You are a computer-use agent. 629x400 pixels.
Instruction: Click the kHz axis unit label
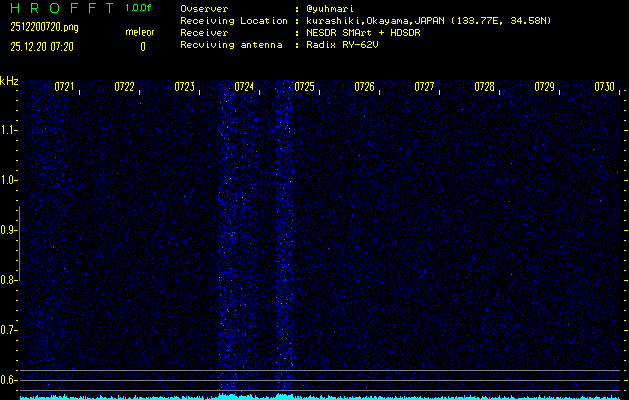pyautogui.click(x=9, y=81)
